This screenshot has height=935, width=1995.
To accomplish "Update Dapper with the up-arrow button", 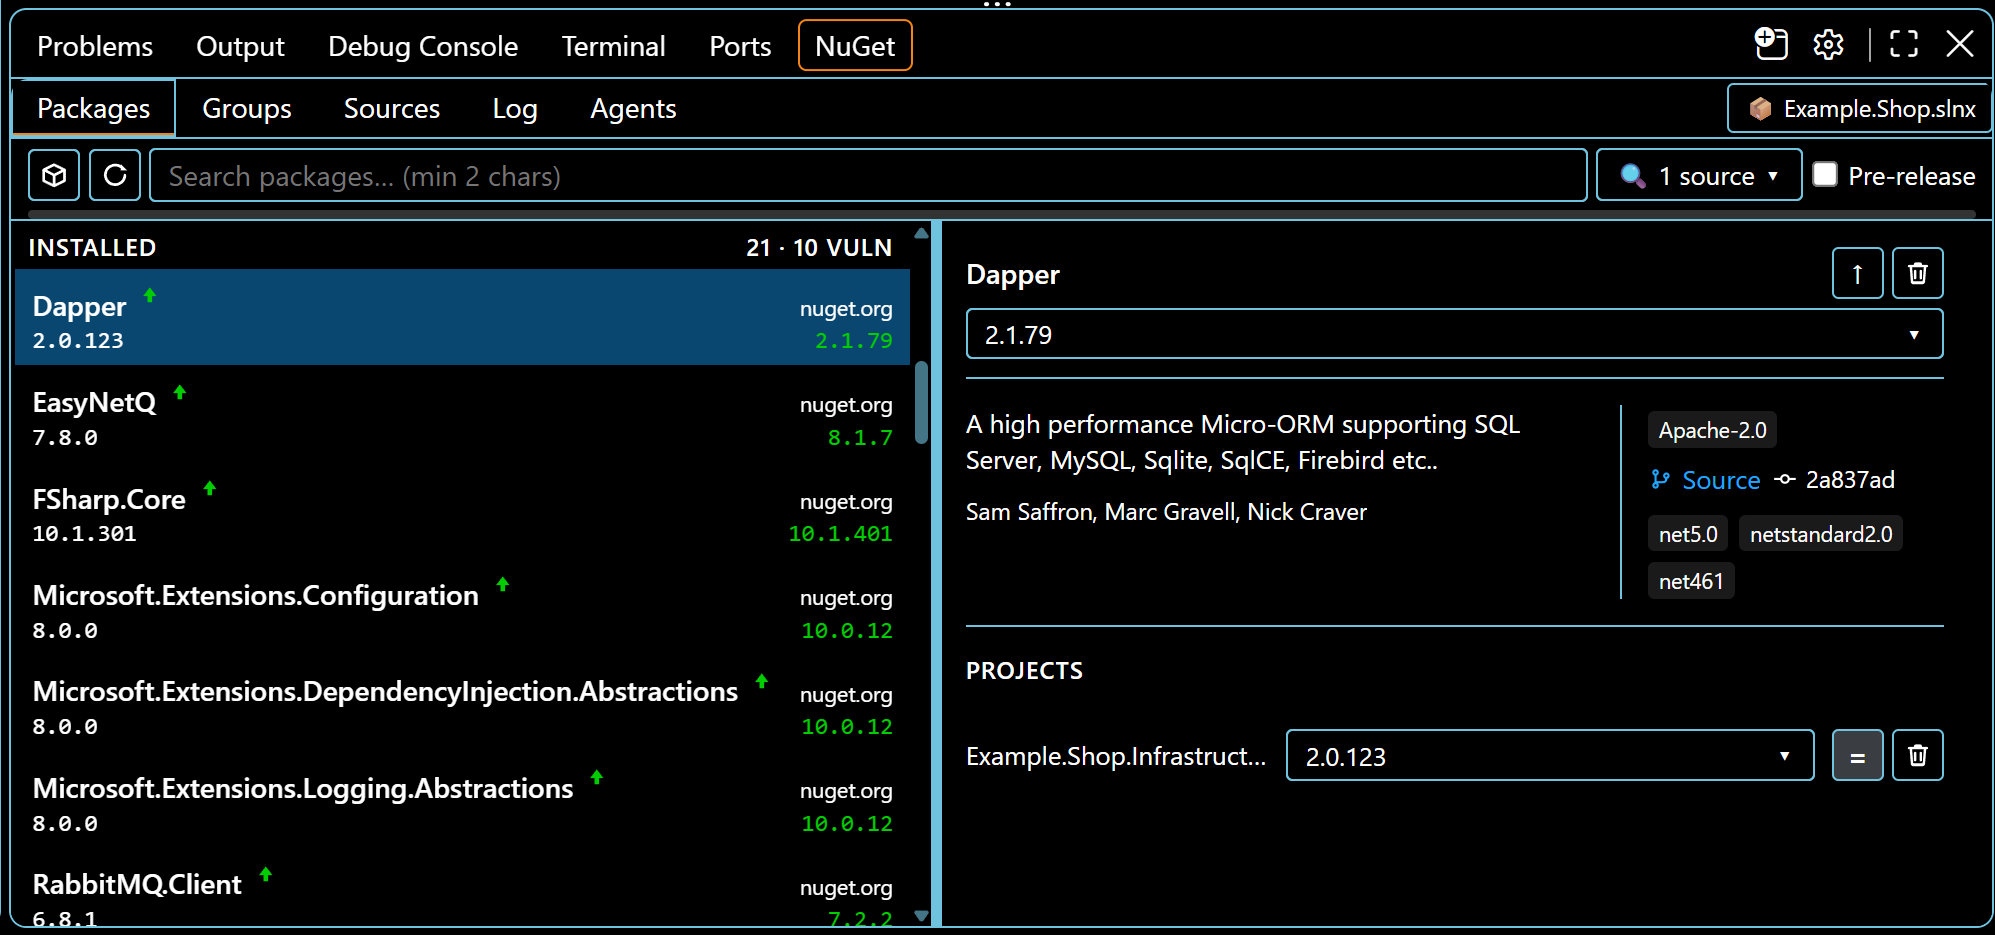I will point(1857,273).
